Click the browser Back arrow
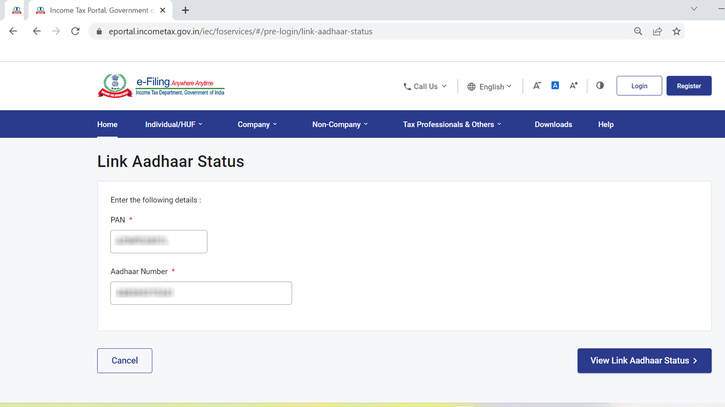725x407 pixels. (37, 31)
